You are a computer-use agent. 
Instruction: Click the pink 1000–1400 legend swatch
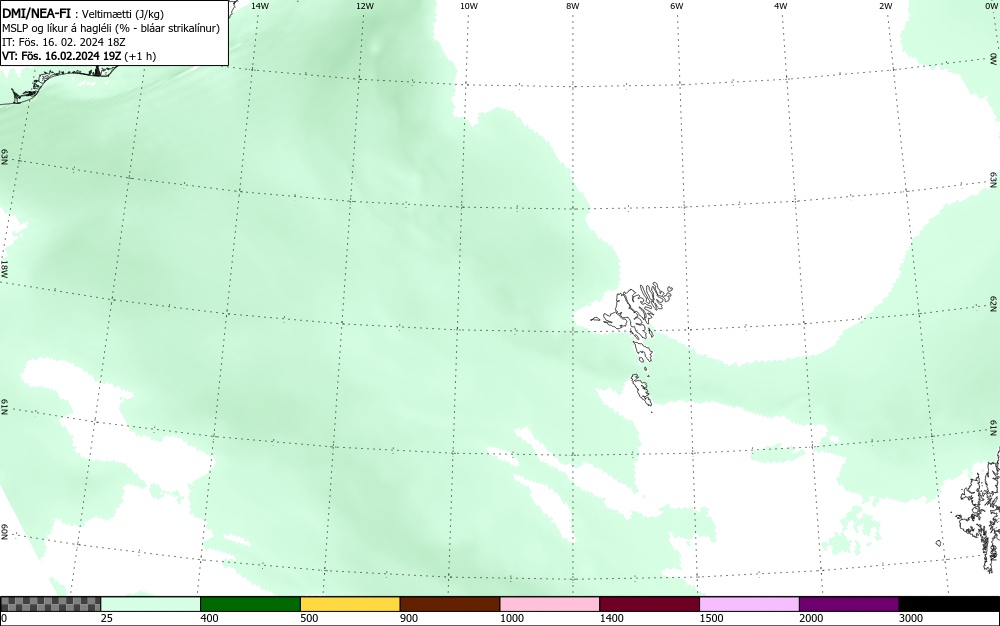click(550, 604)
